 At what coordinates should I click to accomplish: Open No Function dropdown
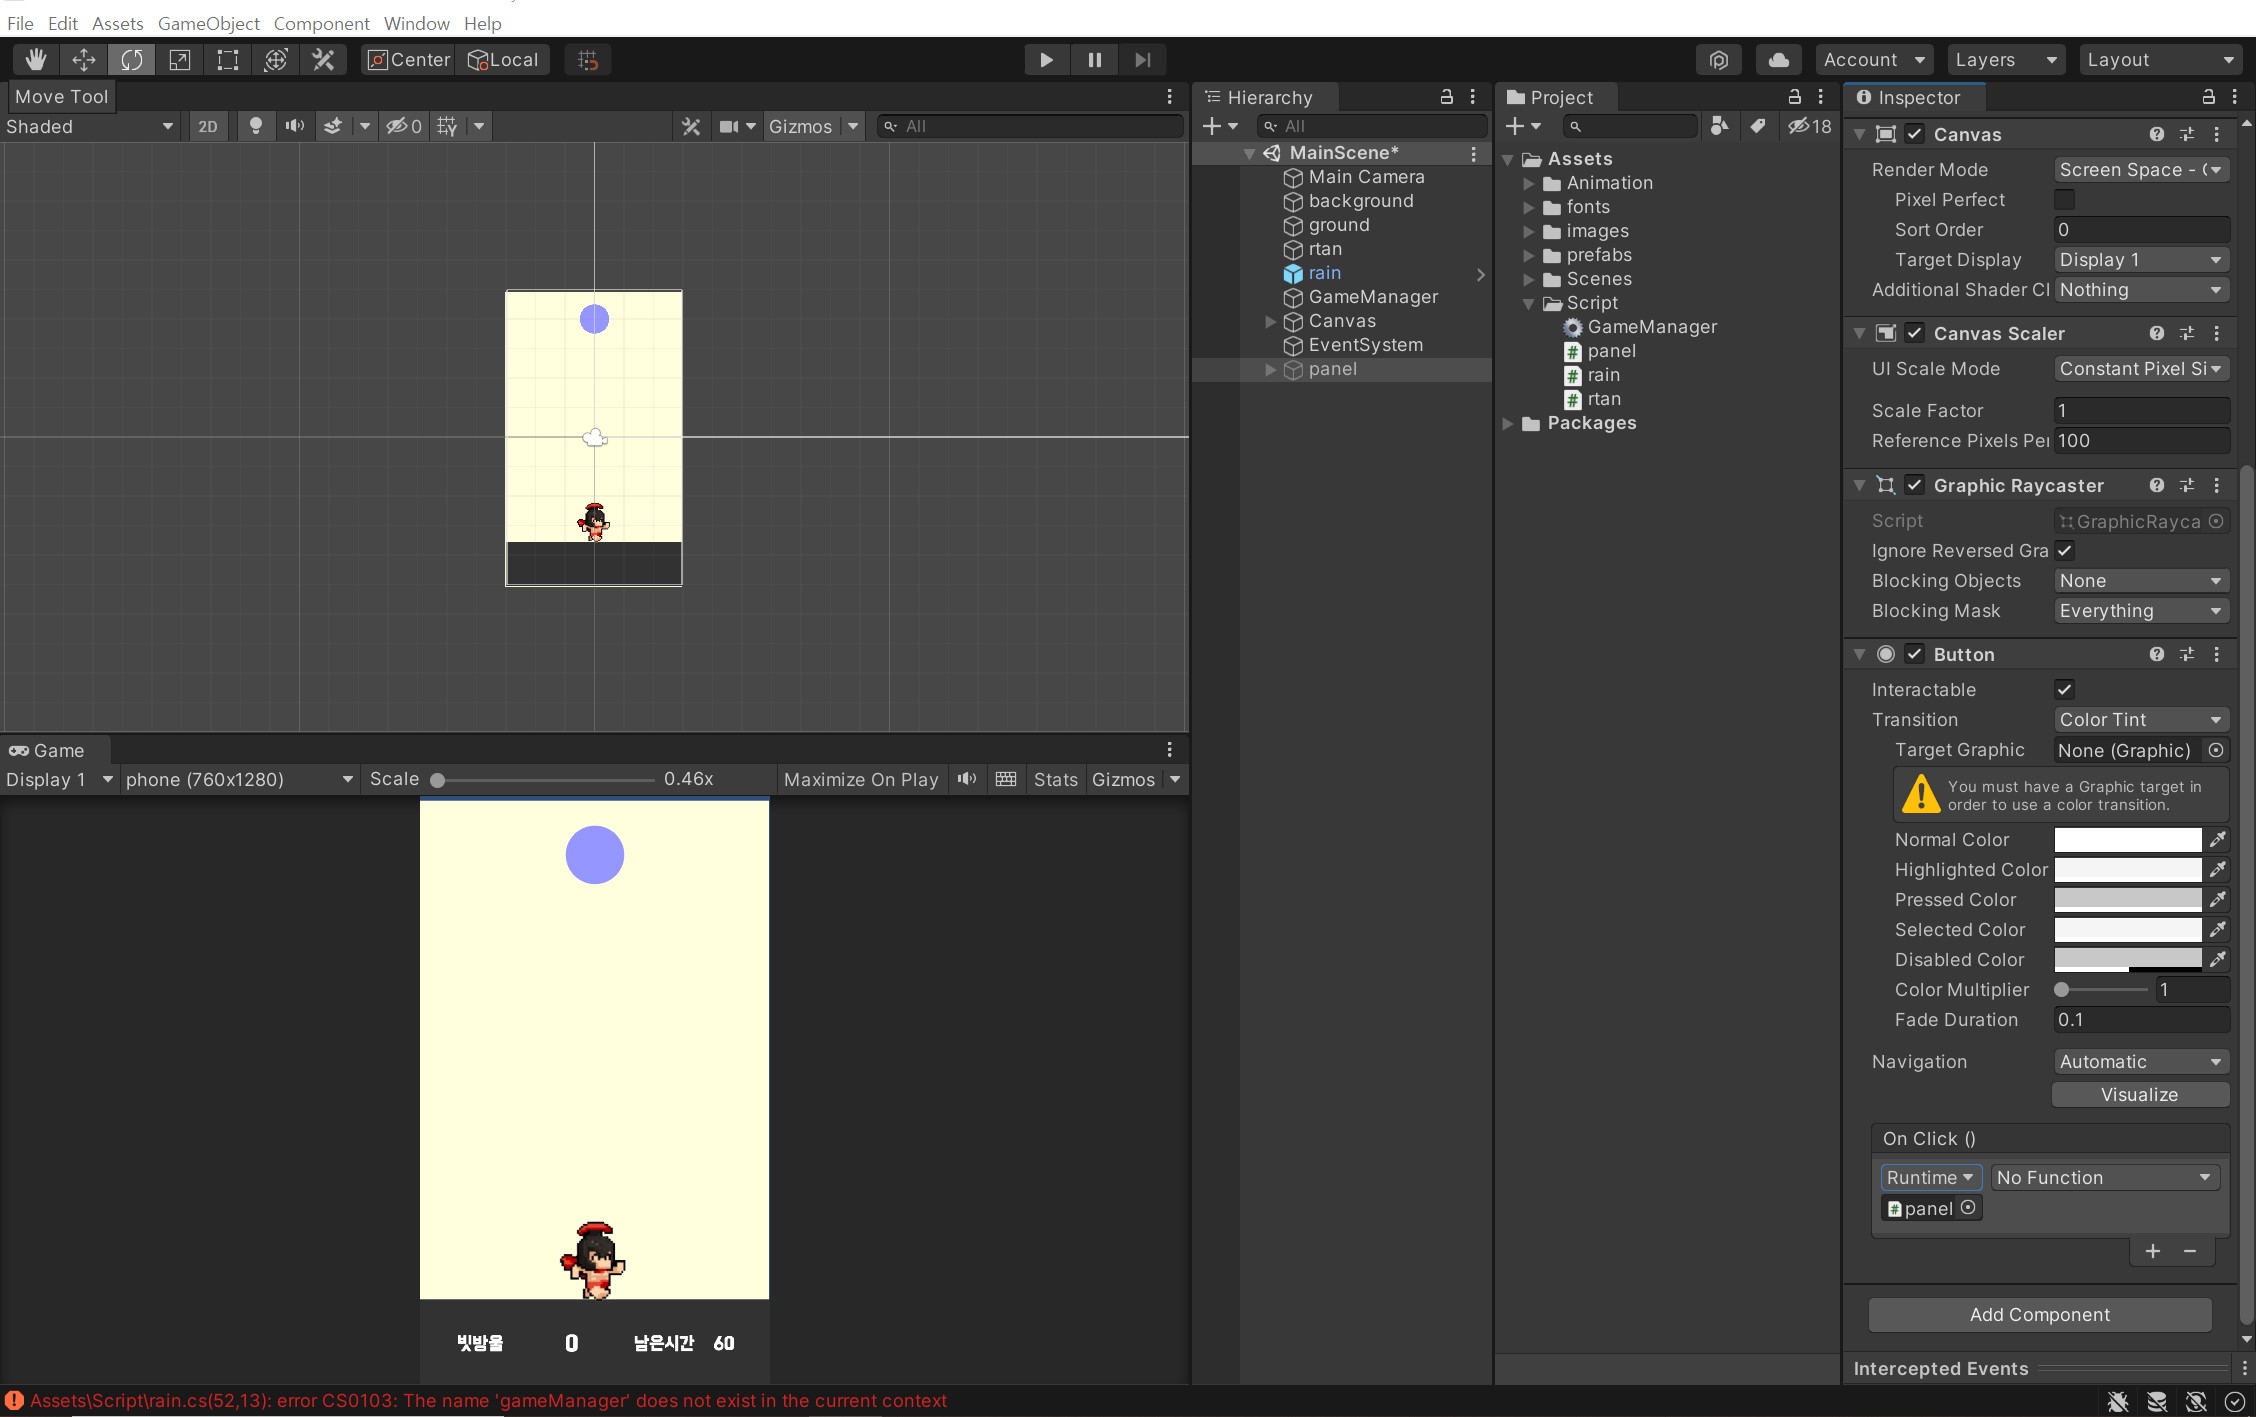point(2104,1178)
